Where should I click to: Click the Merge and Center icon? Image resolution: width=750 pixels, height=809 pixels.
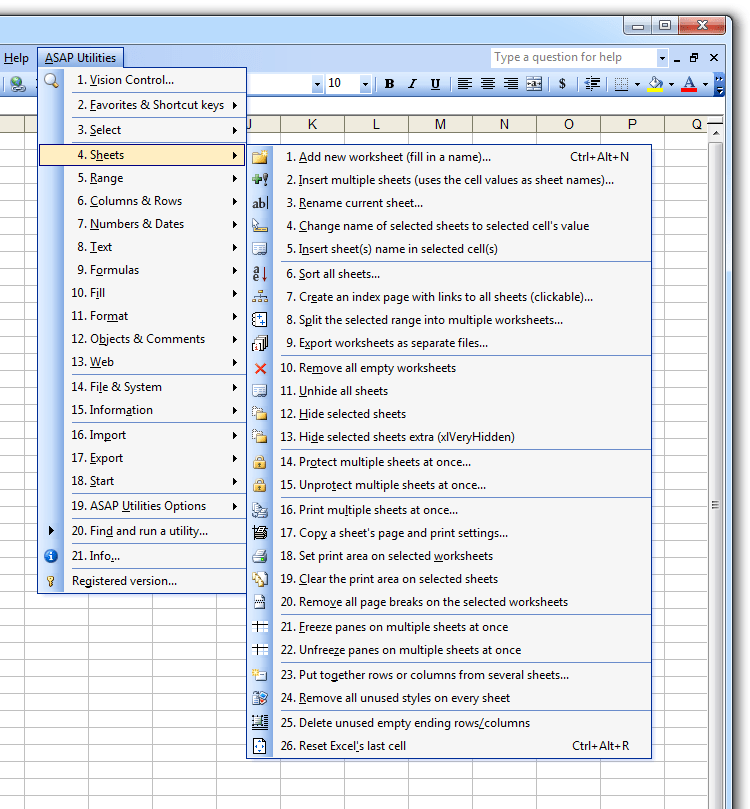[x=534, y=84]
